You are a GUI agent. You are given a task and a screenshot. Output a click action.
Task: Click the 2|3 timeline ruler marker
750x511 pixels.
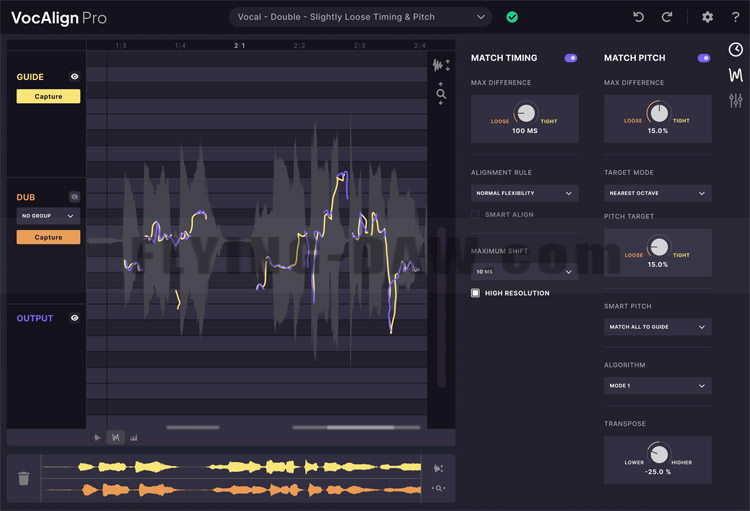(x=359, y=45)
